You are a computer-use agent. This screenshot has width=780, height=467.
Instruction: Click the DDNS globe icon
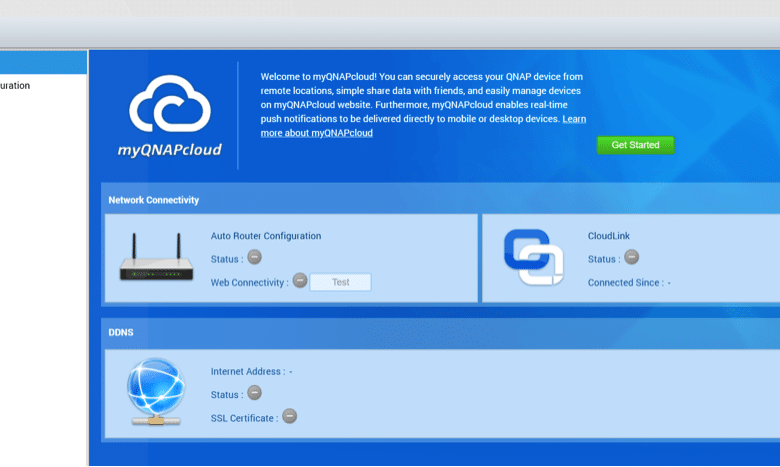tap(156, 391)
